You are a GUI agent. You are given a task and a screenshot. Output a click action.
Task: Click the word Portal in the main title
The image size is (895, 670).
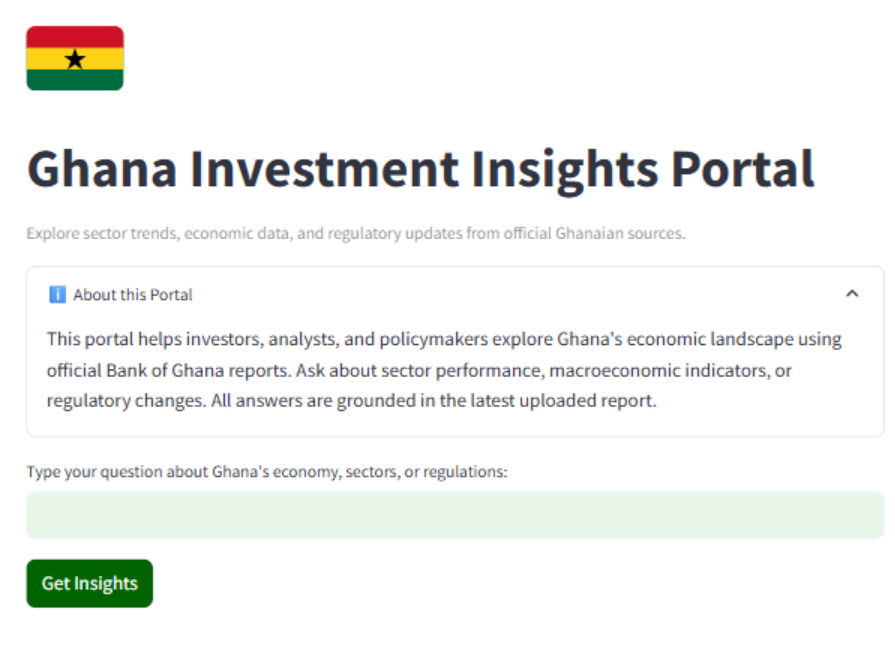point(743,169)
